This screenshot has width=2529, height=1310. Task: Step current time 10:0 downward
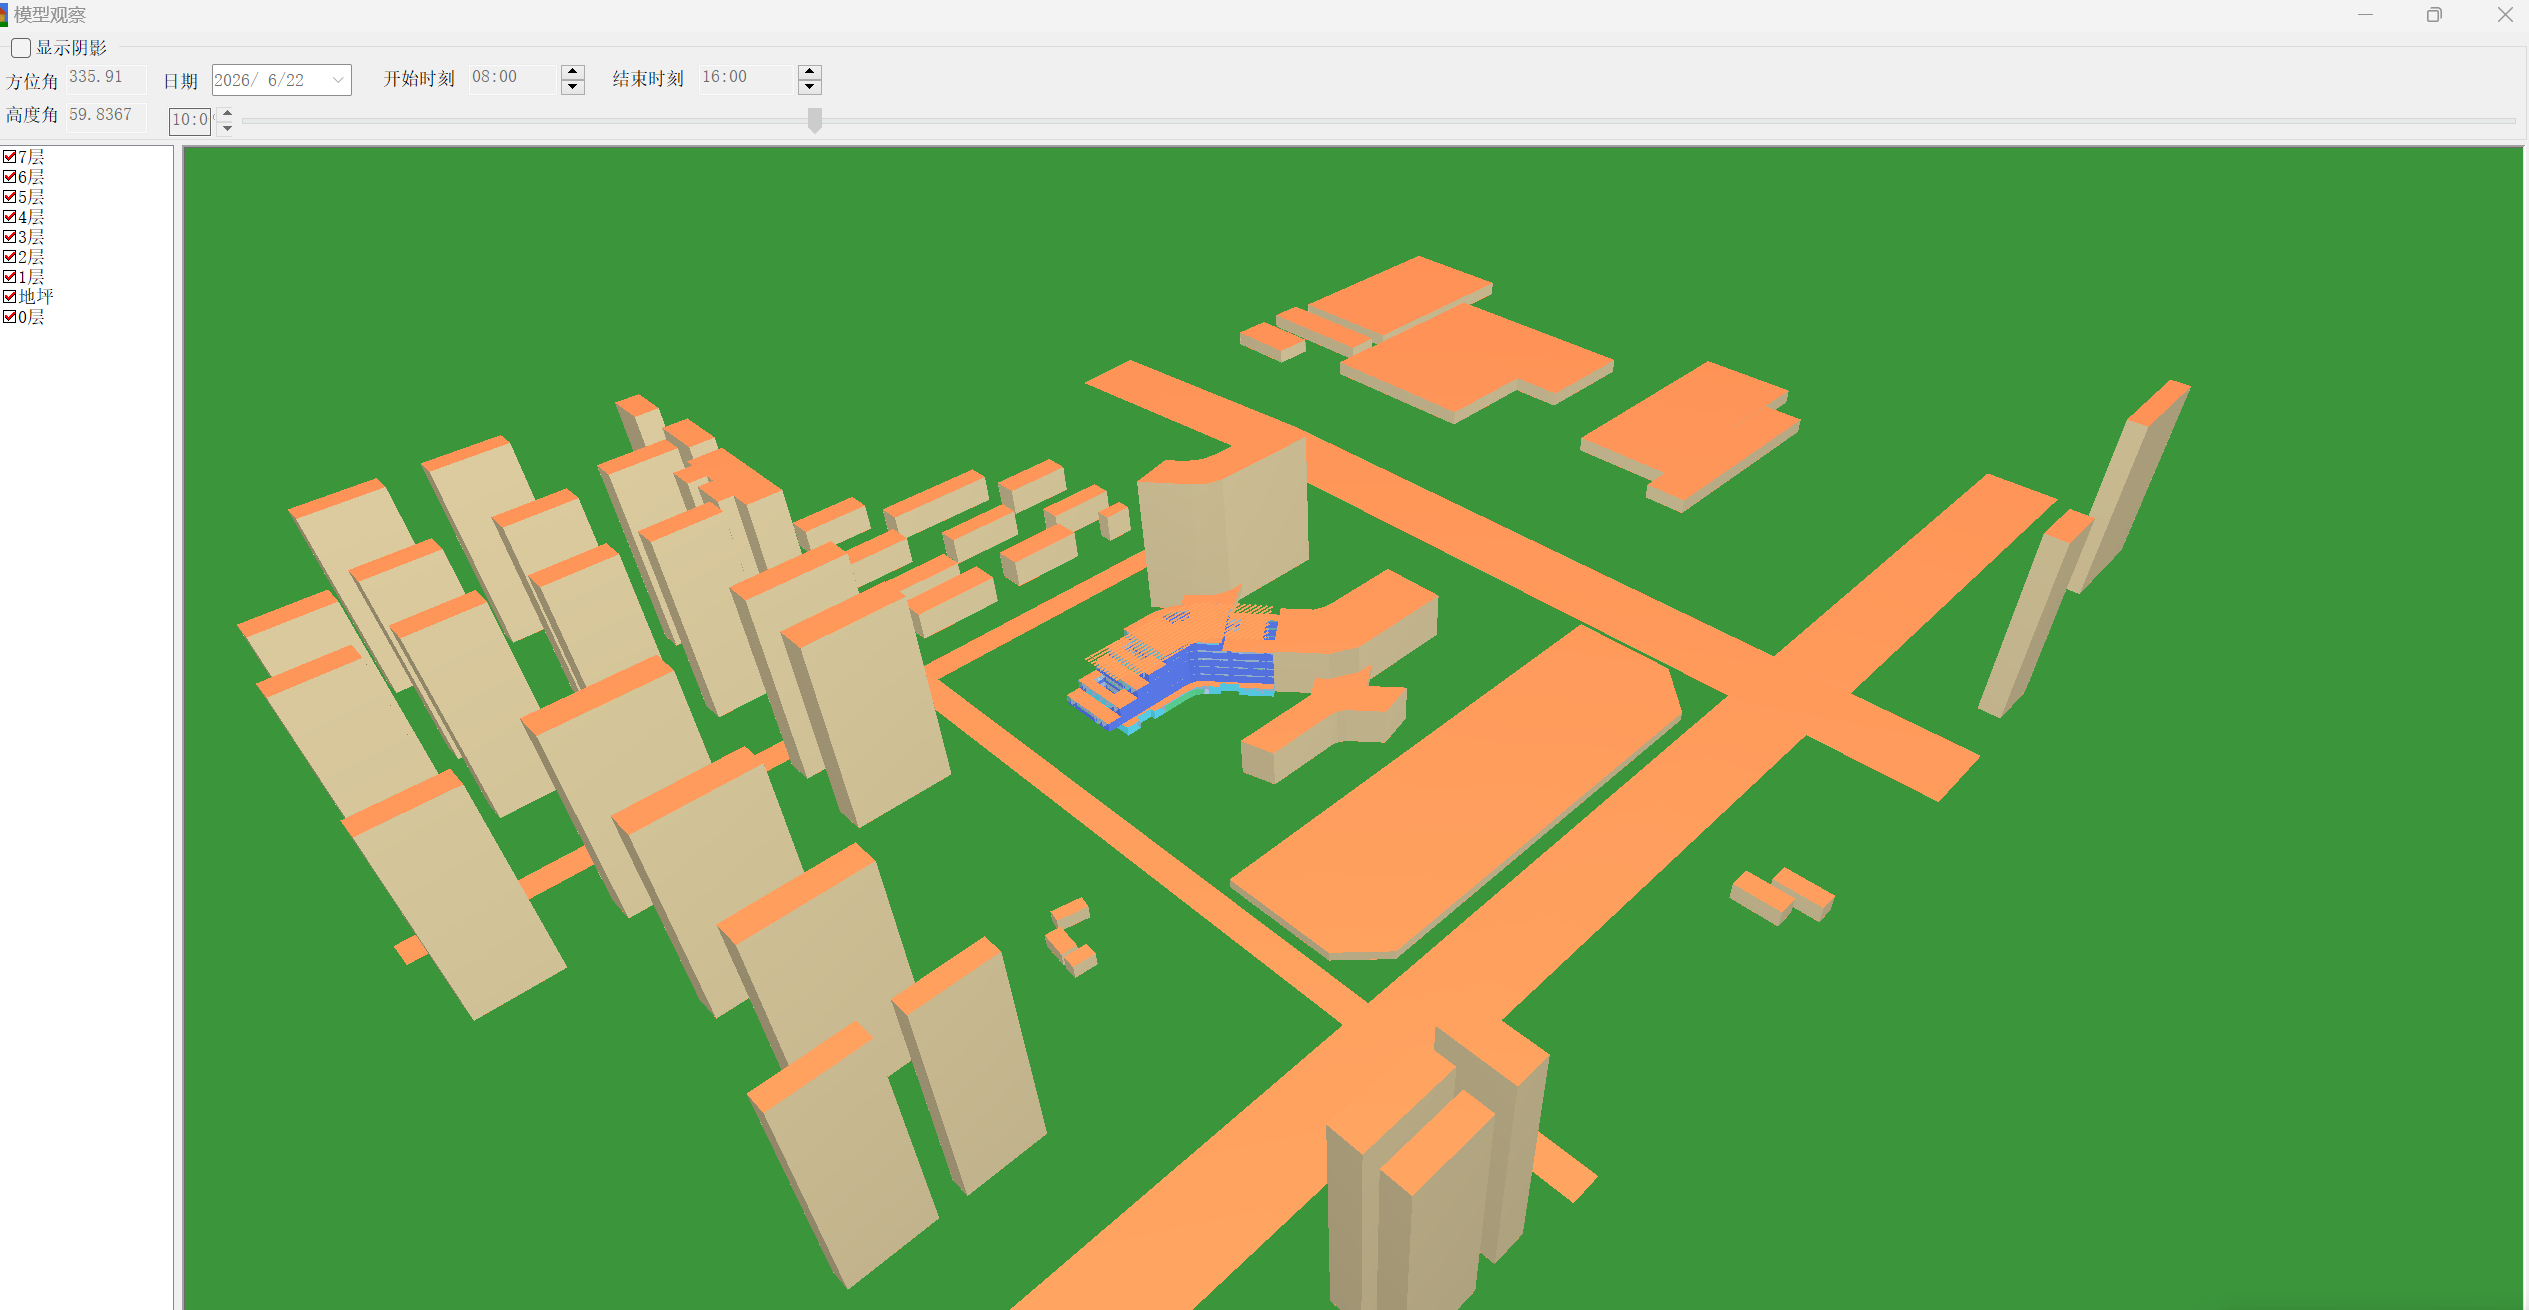227,128
